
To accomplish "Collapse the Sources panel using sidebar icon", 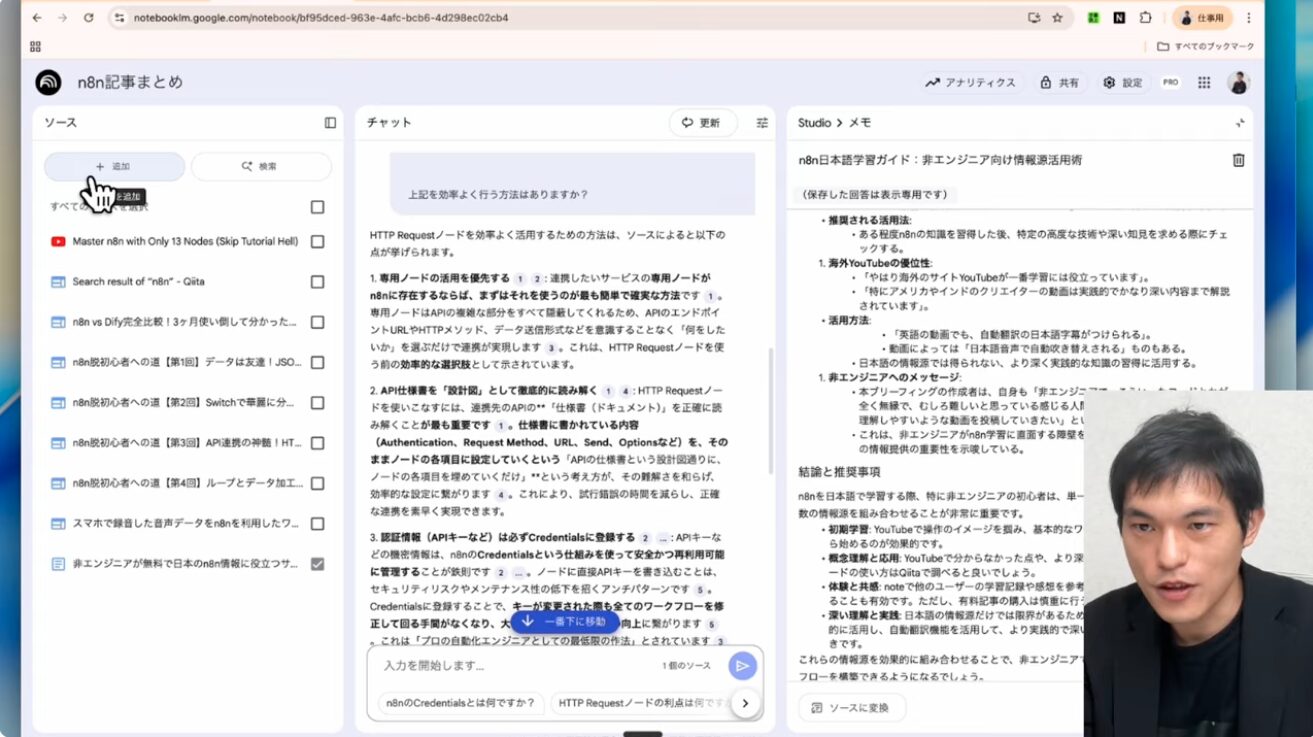I will 330,123.
